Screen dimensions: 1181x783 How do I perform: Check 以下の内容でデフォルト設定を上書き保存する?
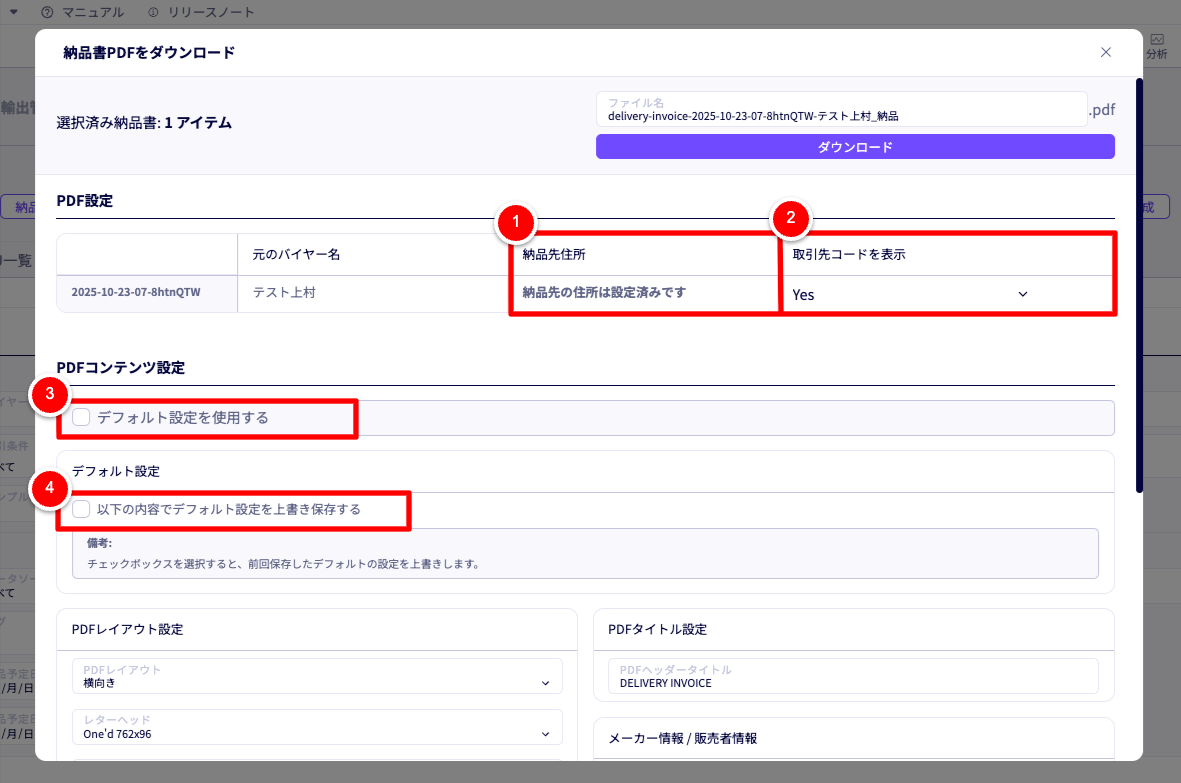(81, 509)
